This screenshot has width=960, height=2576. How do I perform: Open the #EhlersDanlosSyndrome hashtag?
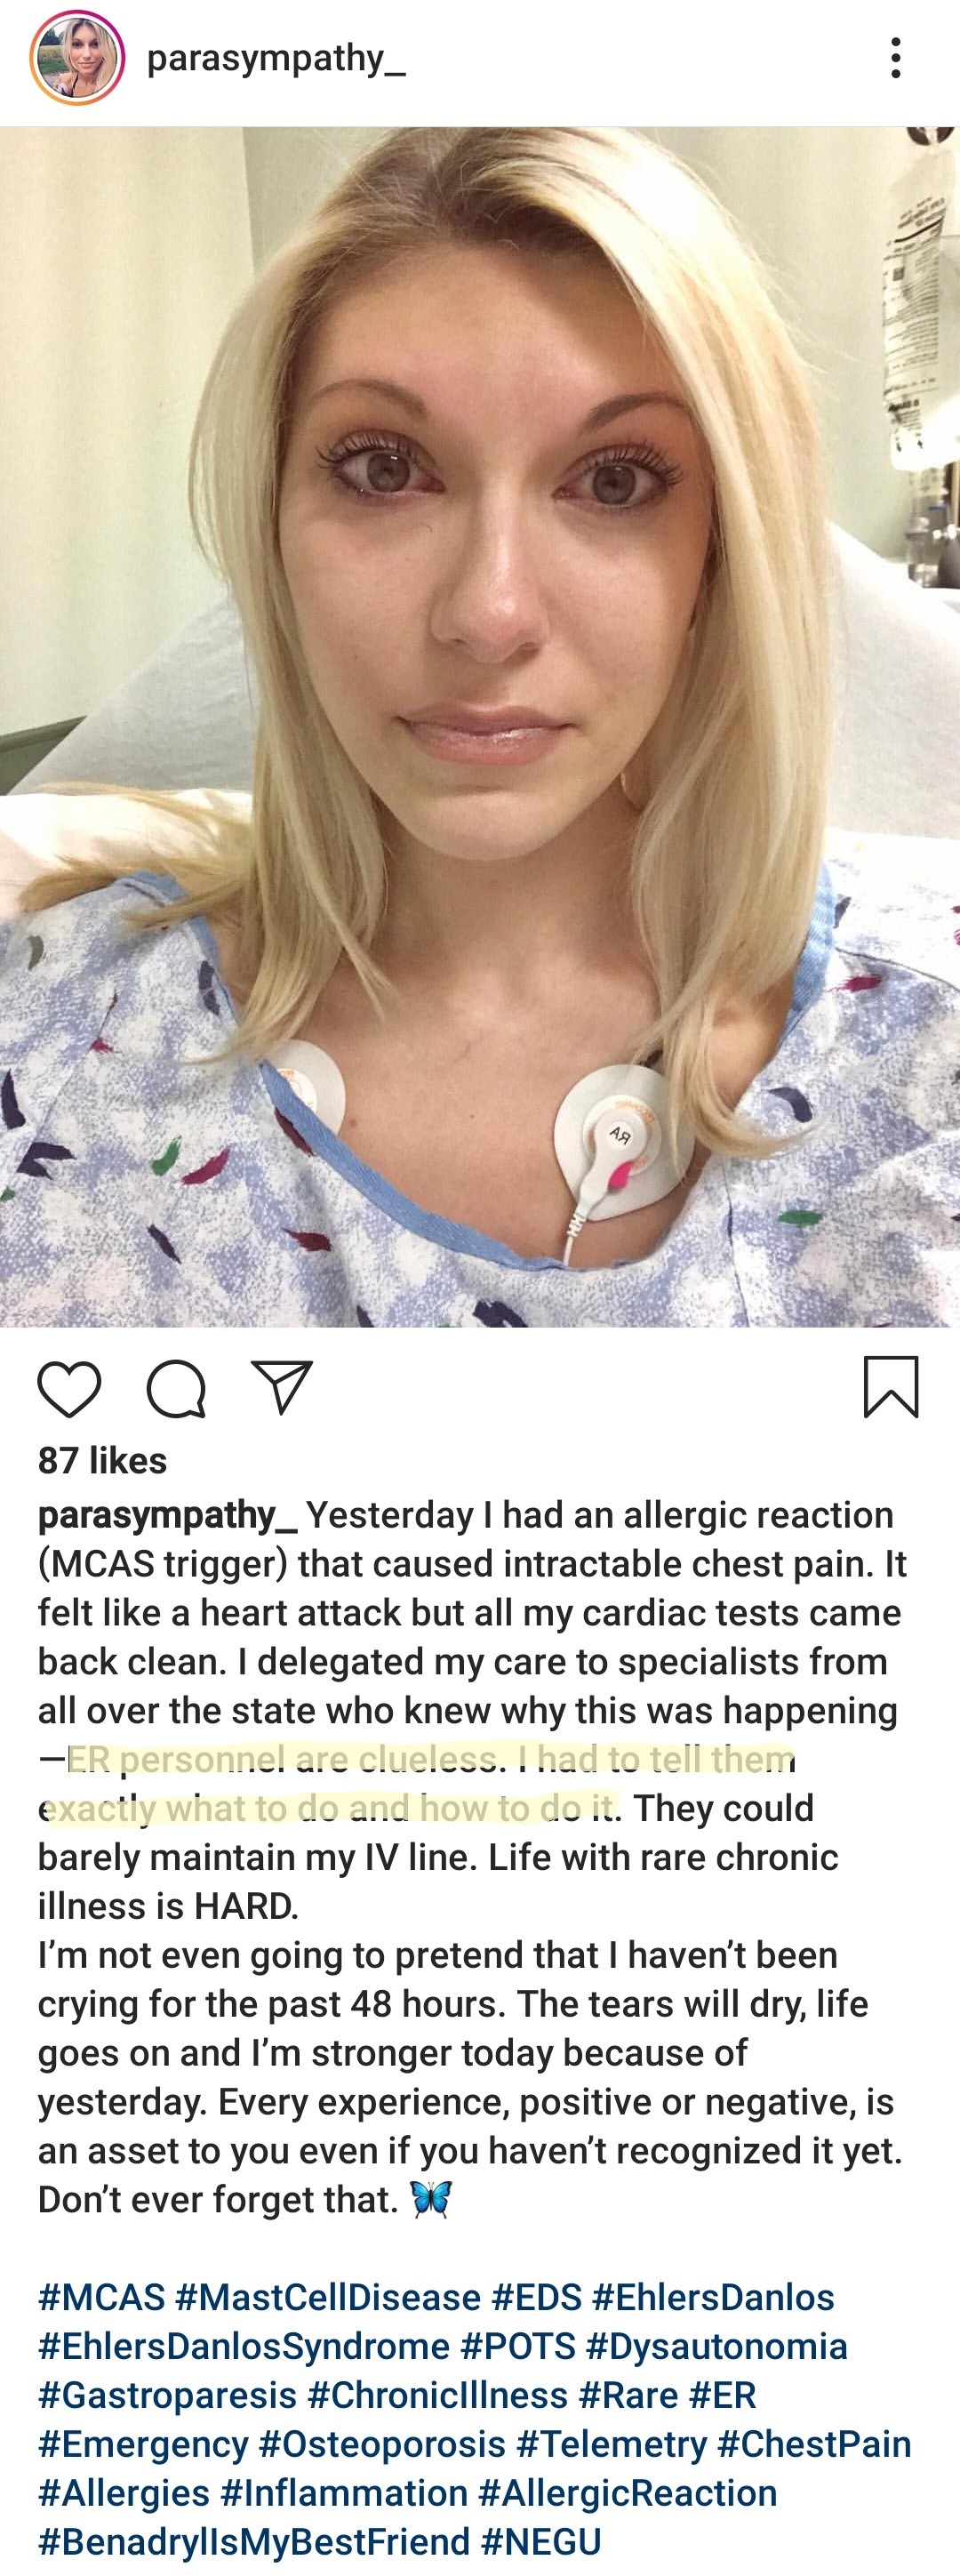click(244, 2347)
